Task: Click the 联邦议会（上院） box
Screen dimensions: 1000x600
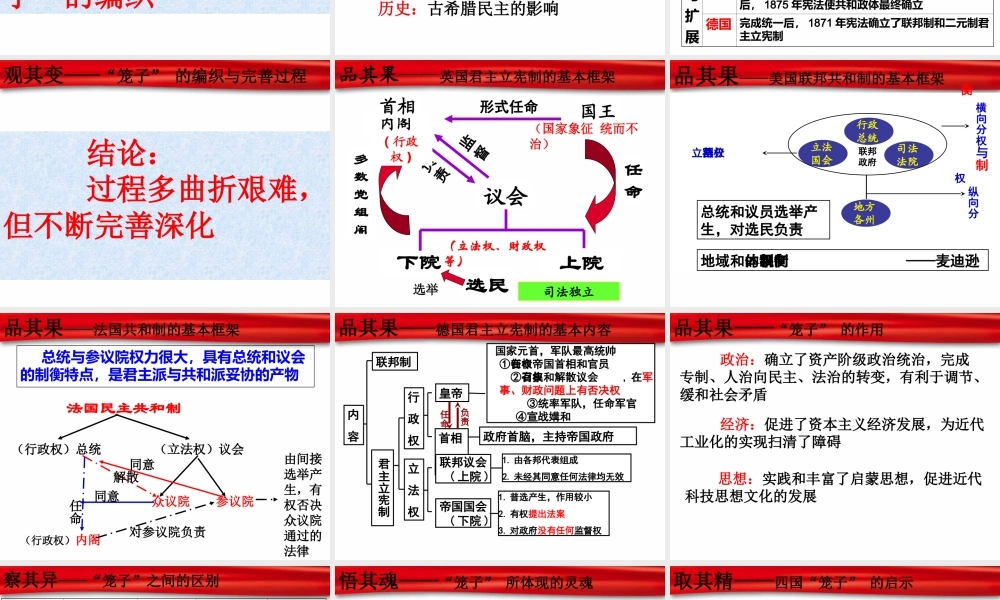Action: (x=463, y=469)
